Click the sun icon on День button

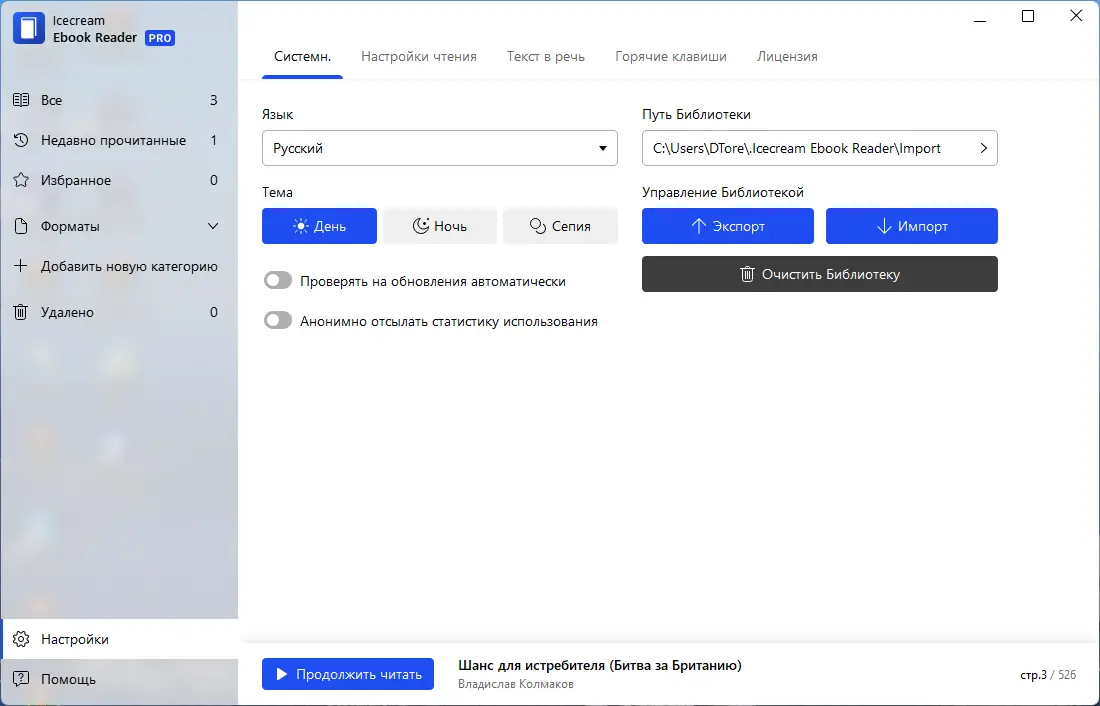[301, 226]
